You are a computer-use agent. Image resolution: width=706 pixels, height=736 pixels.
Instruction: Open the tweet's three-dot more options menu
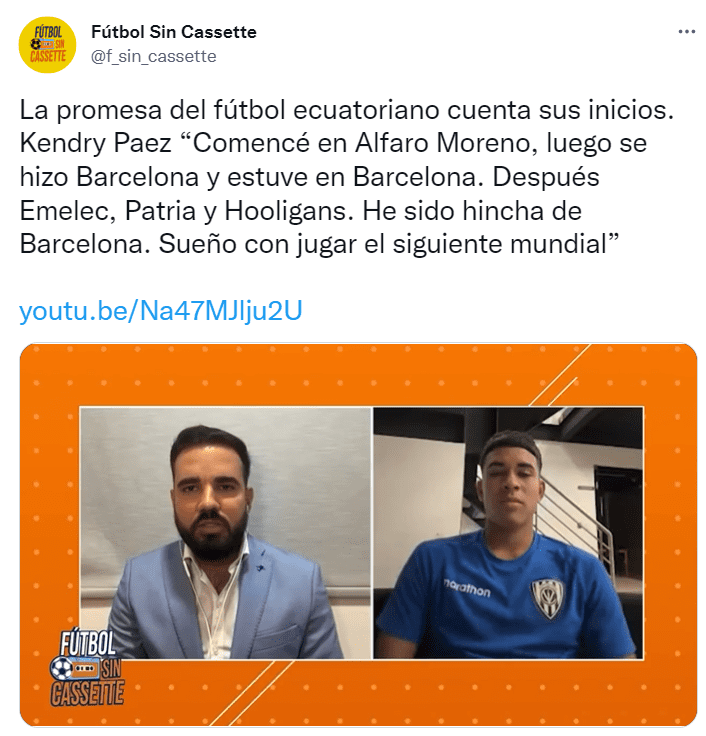pos(687,32)
